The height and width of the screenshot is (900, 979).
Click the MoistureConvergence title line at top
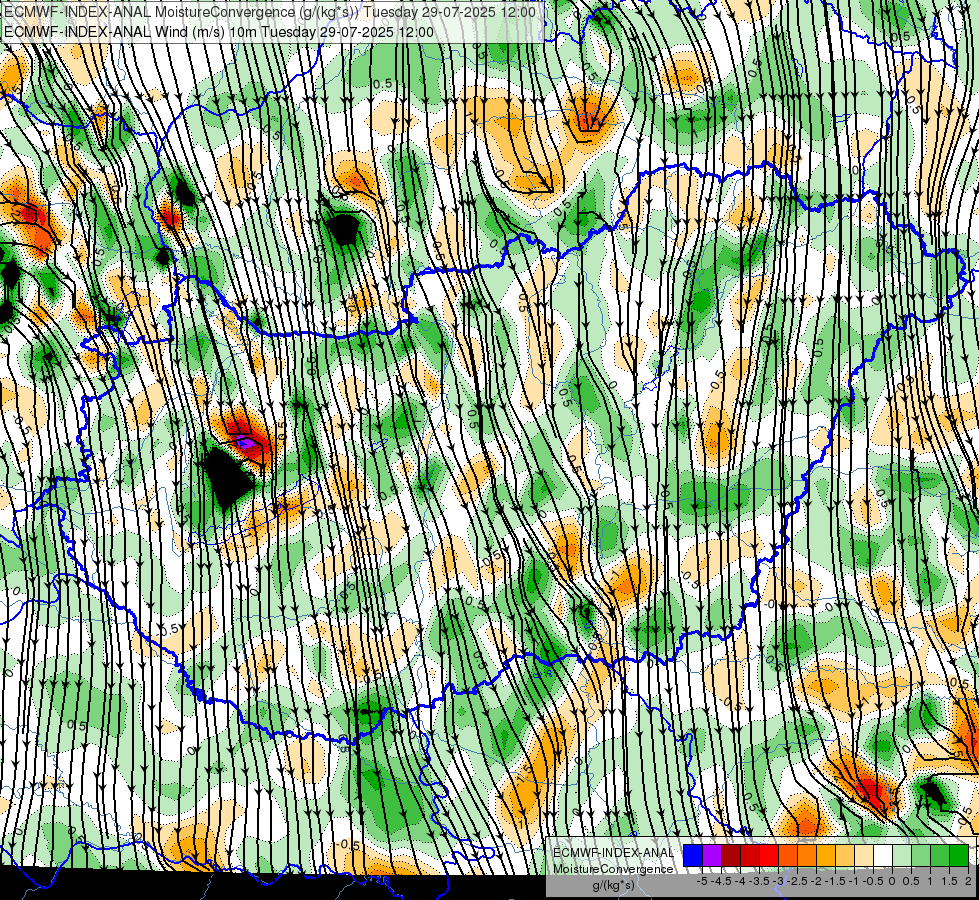pos(270,12)
